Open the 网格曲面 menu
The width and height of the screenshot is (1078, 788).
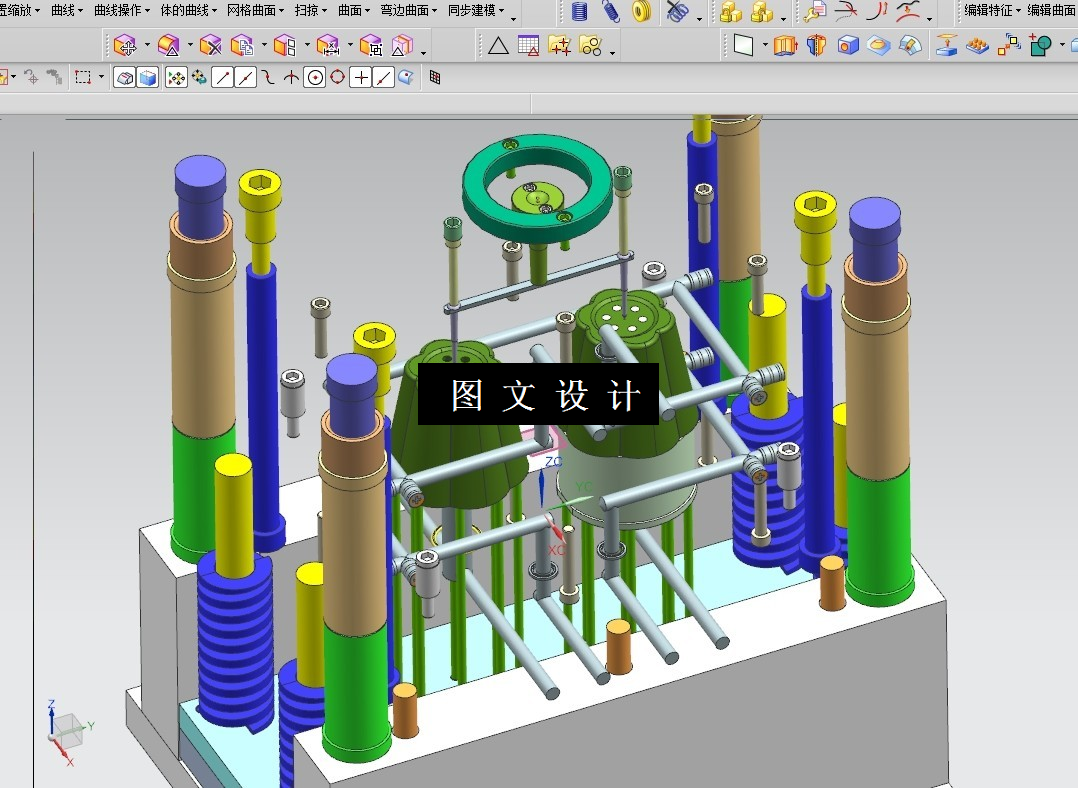click(x=255, y=10)
